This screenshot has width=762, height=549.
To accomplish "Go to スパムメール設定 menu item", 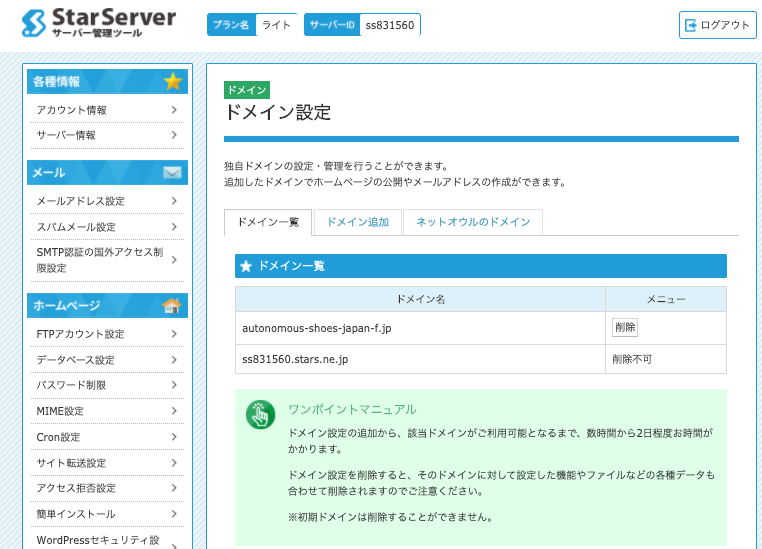I will click(76, 227).
